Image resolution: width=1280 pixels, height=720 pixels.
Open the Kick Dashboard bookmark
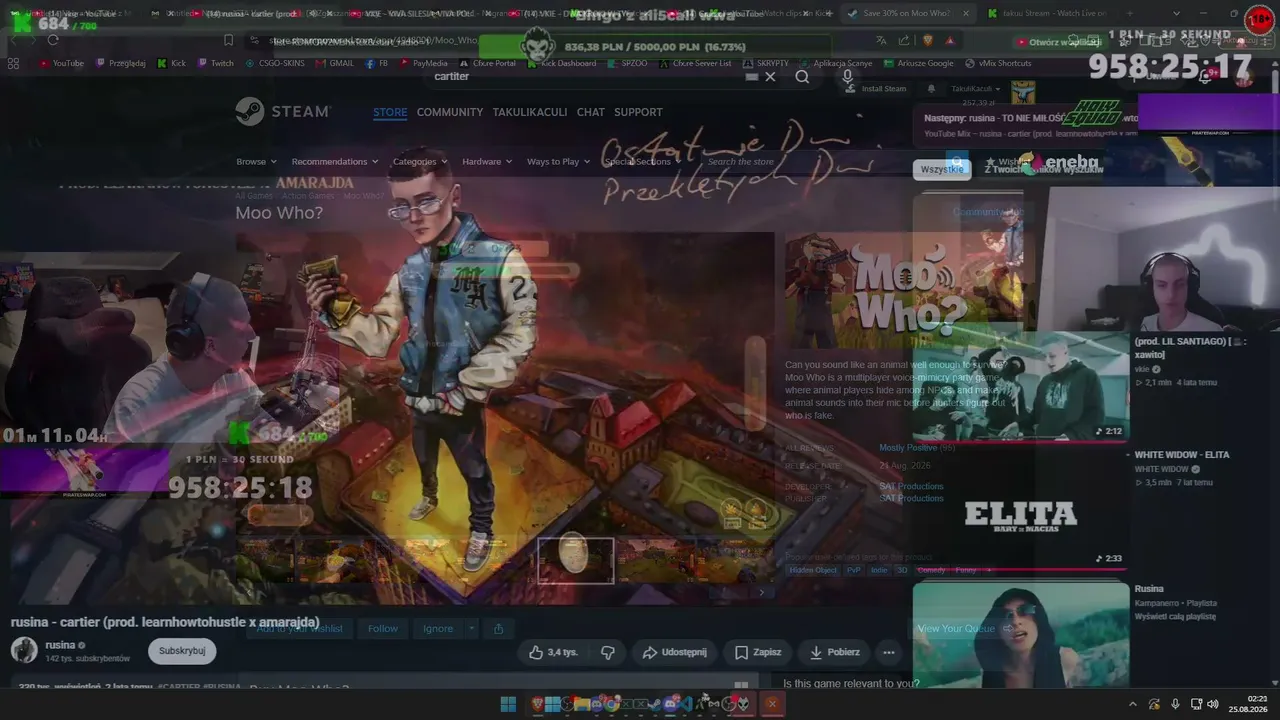[x=561, y=63]
